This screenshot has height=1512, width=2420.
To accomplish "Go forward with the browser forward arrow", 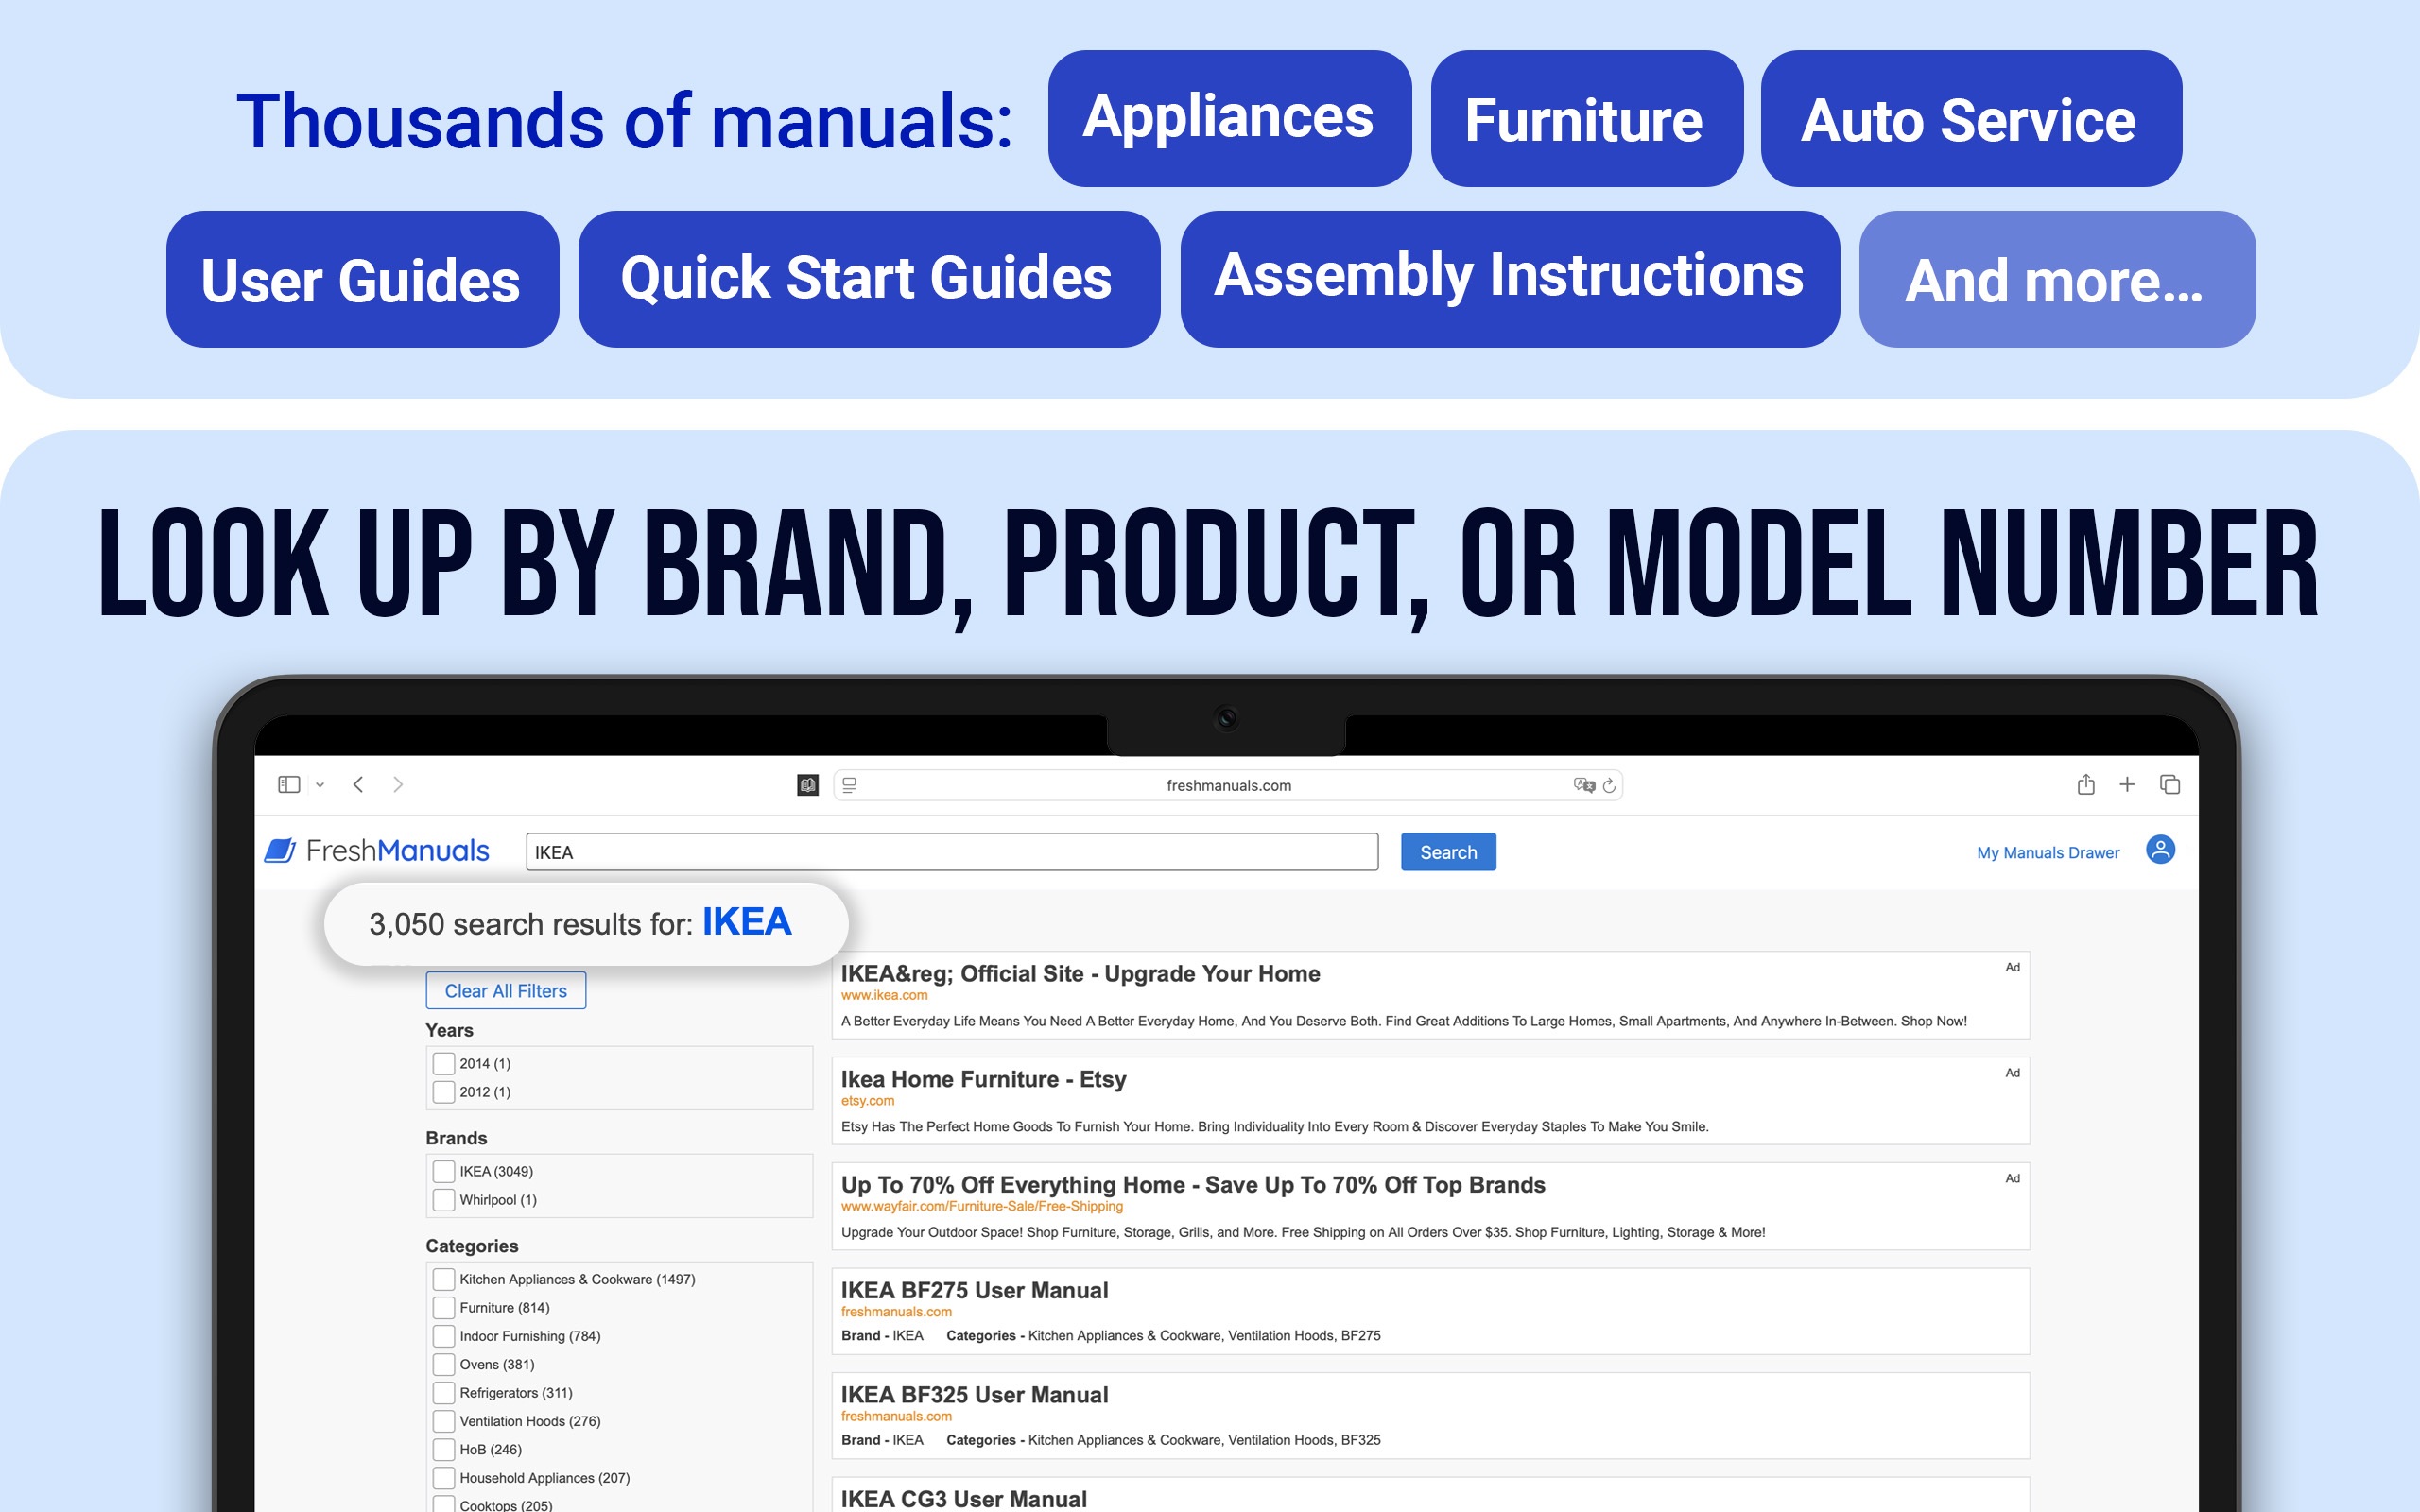I will pyautogui.click(x=398, y=784).
